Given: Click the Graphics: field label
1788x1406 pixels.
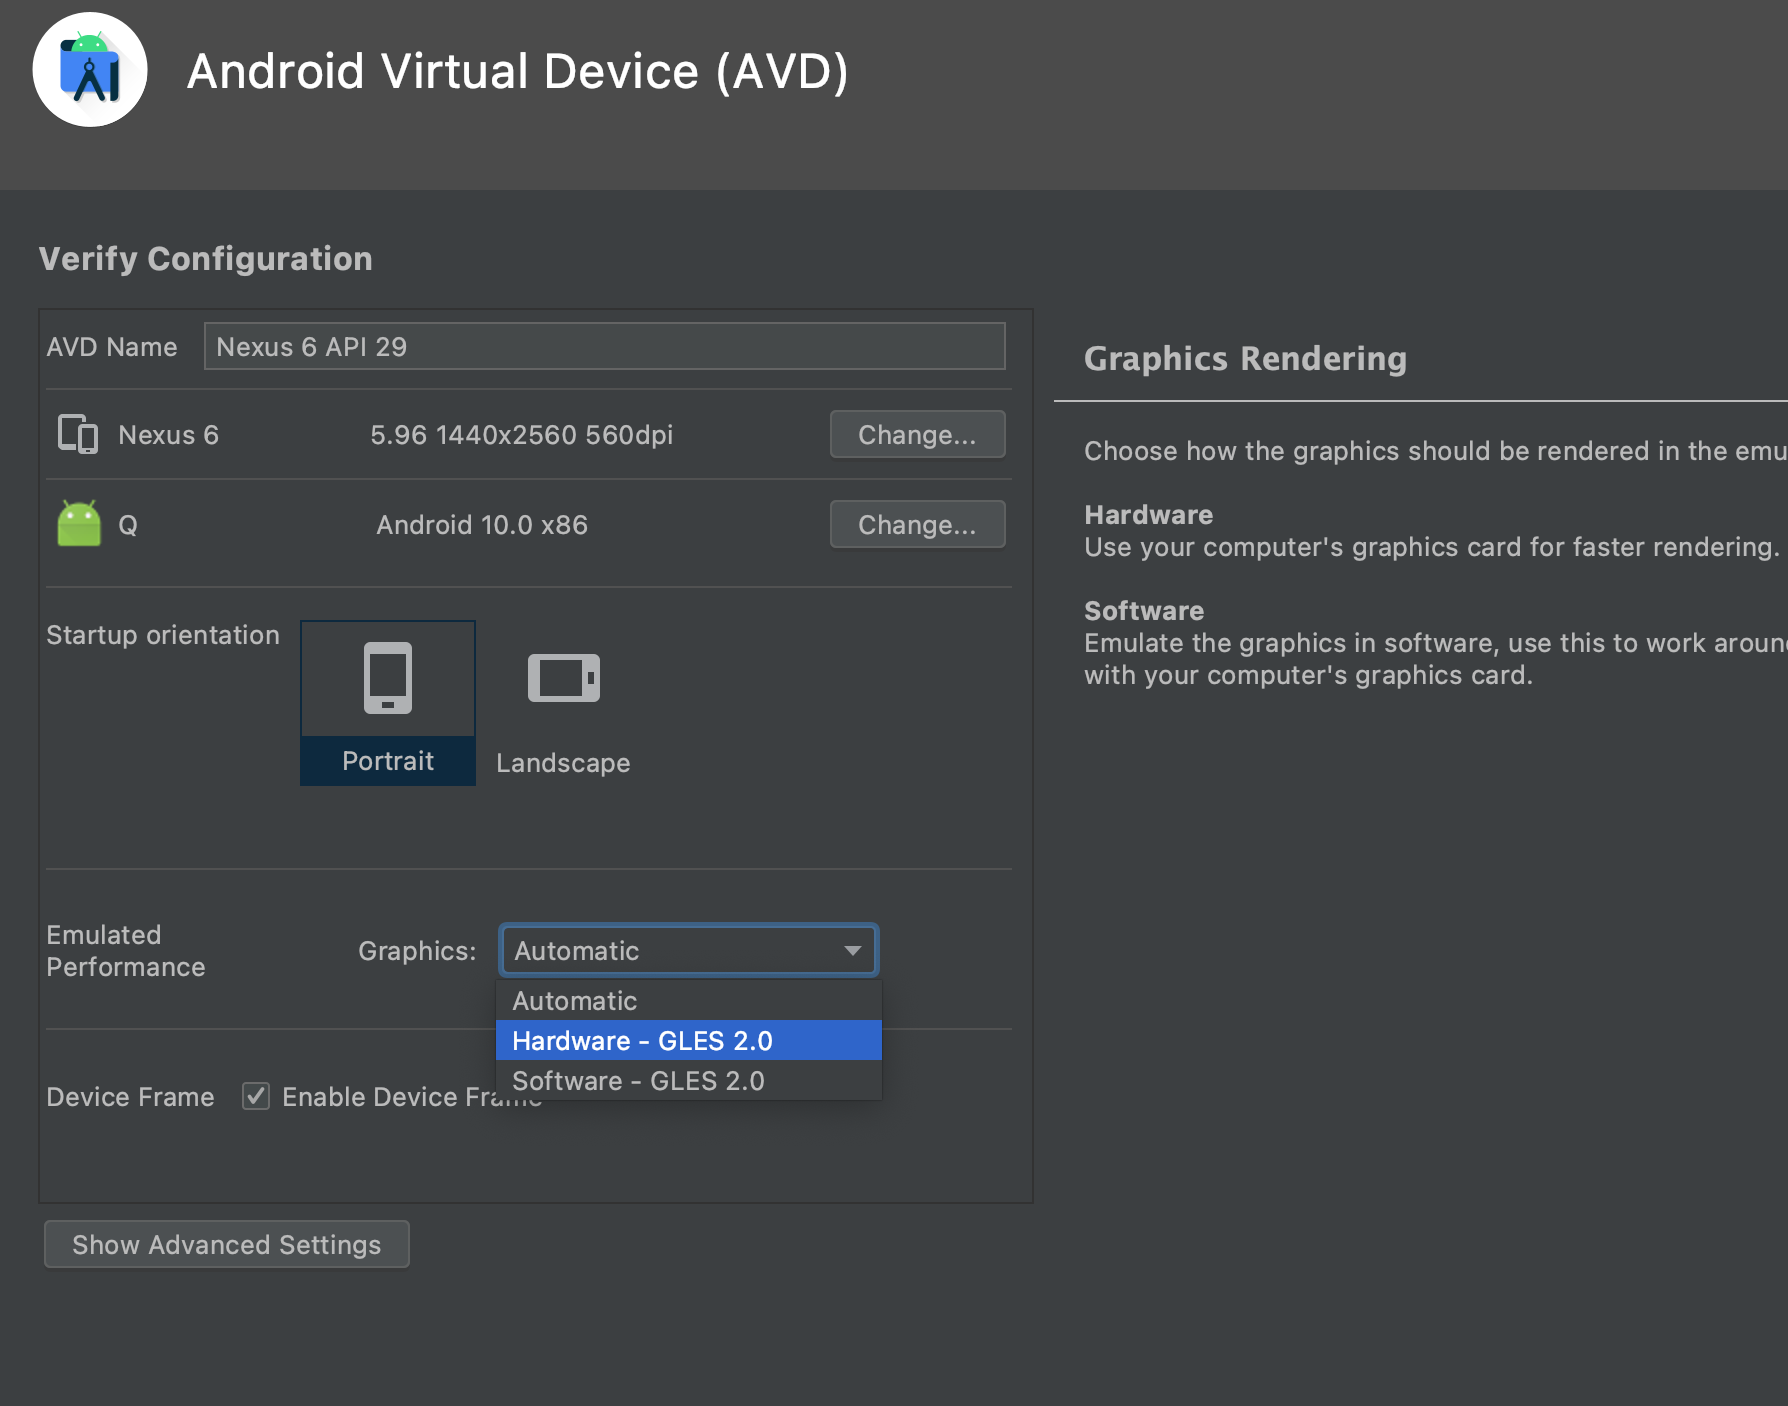Looking at the screenshot, I should coord(417,951).
